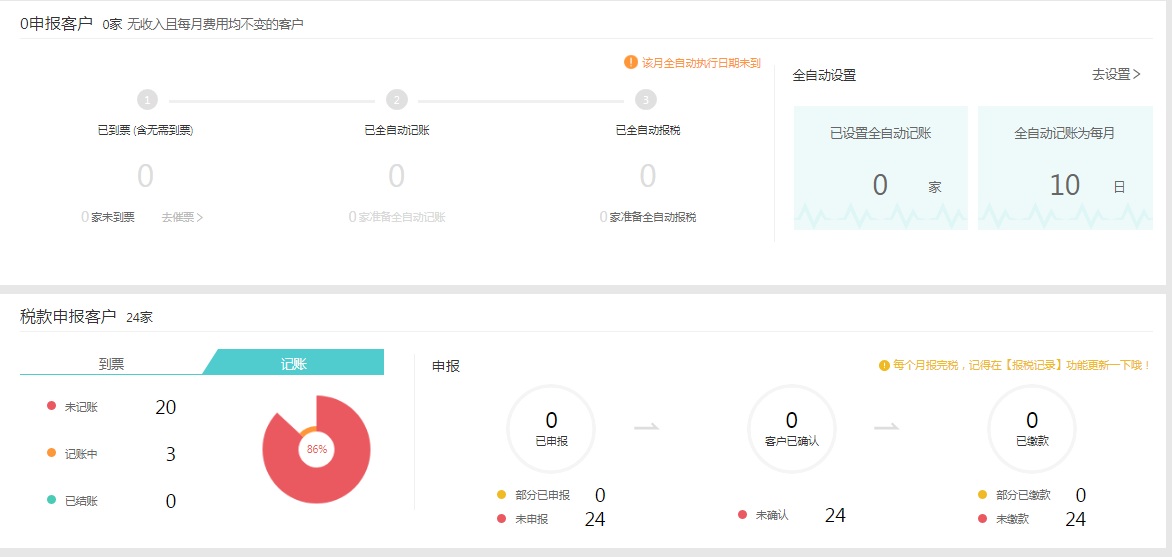Click the arrow between 已申报 and 客户已确认

(647, 427)
